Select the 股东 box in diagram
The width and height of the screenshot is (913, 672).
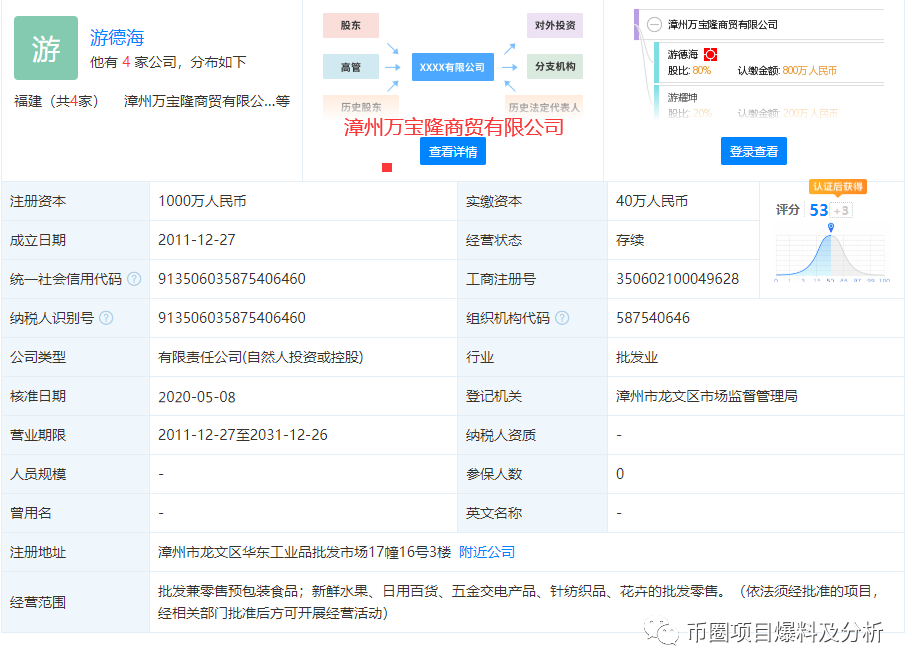[x=351, y=26]
